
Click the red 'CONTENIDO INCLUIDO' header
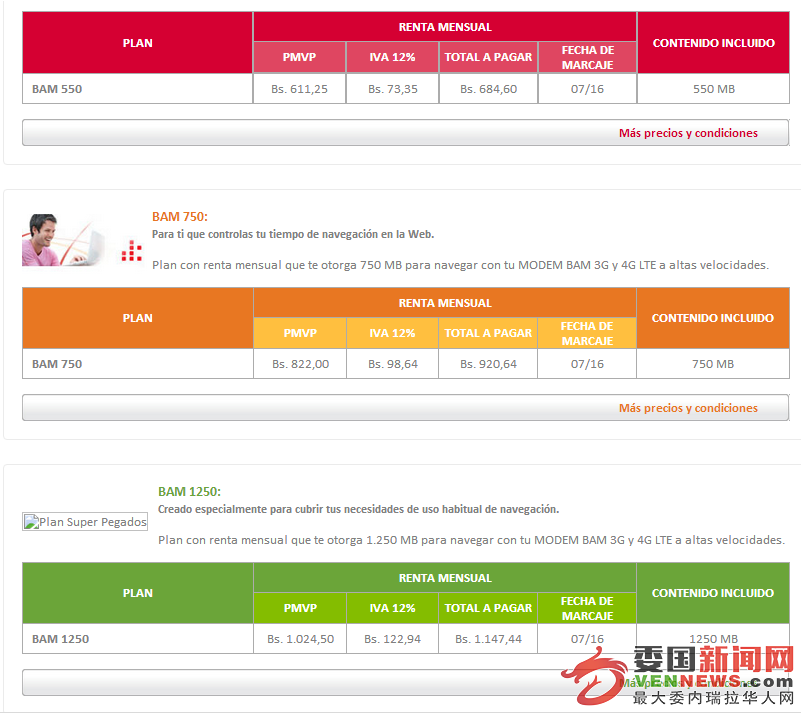pos(714,43)
